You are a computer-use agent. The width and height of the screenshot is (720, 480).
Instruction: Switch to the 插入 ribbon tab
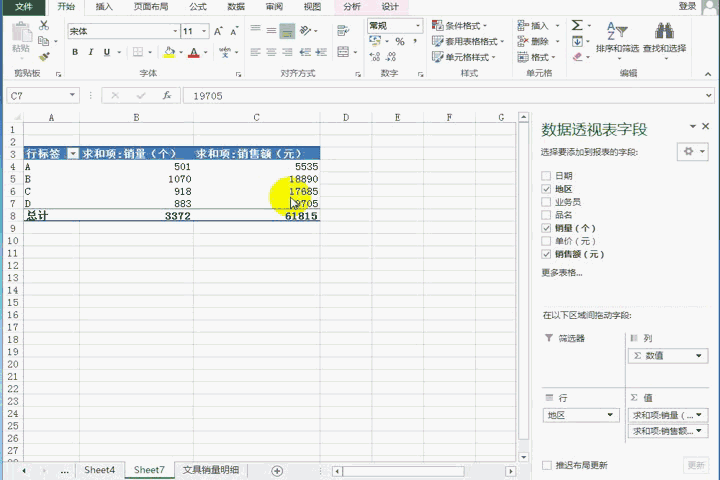pos(104,6)
